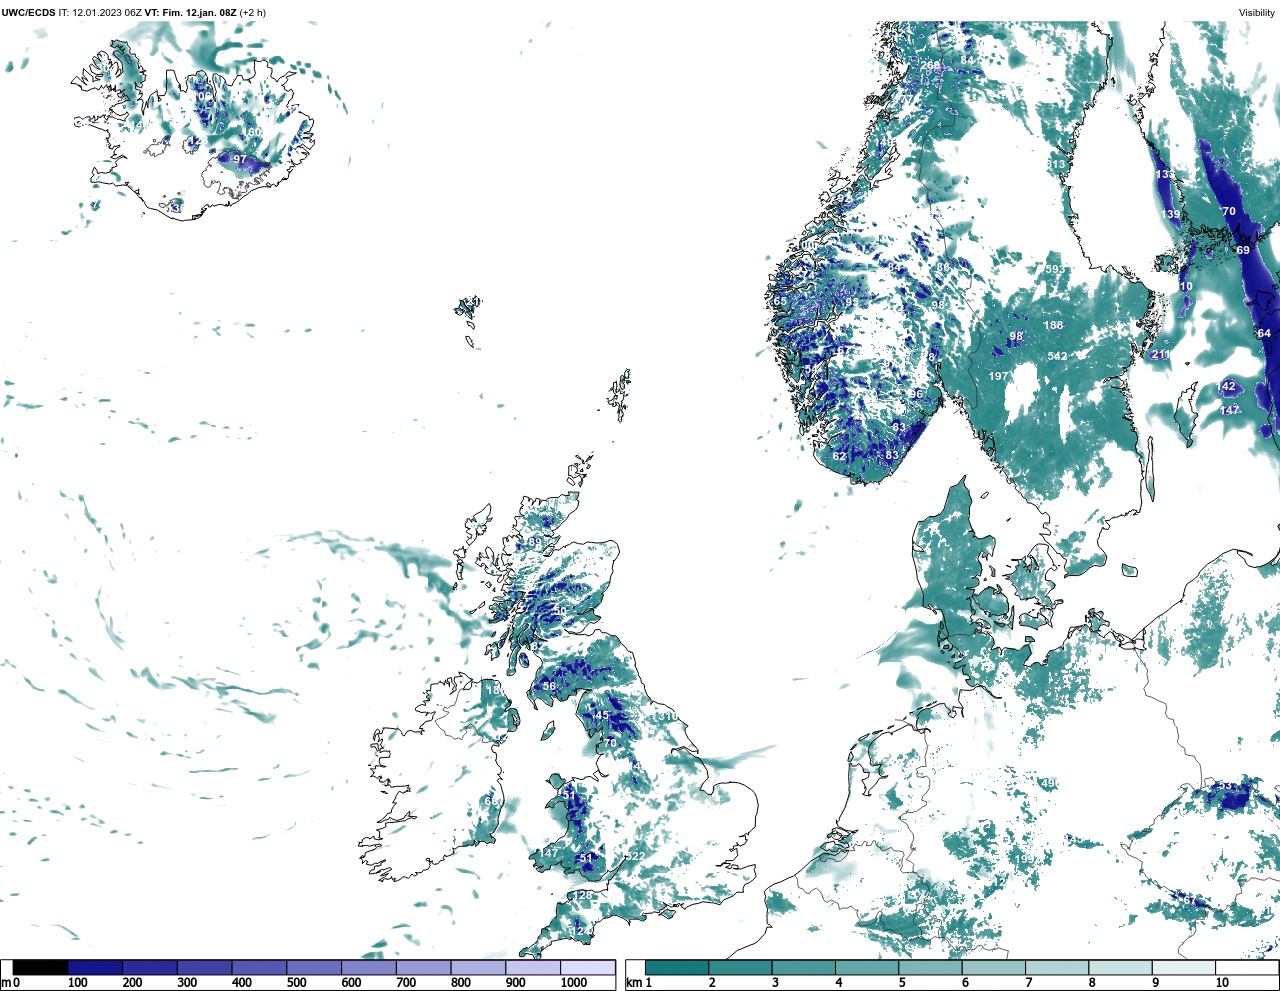Click the '133' value over the dark fog band
This screenshot has width=1280, height=991.
pyautogui.click(x=1165, y=174)
